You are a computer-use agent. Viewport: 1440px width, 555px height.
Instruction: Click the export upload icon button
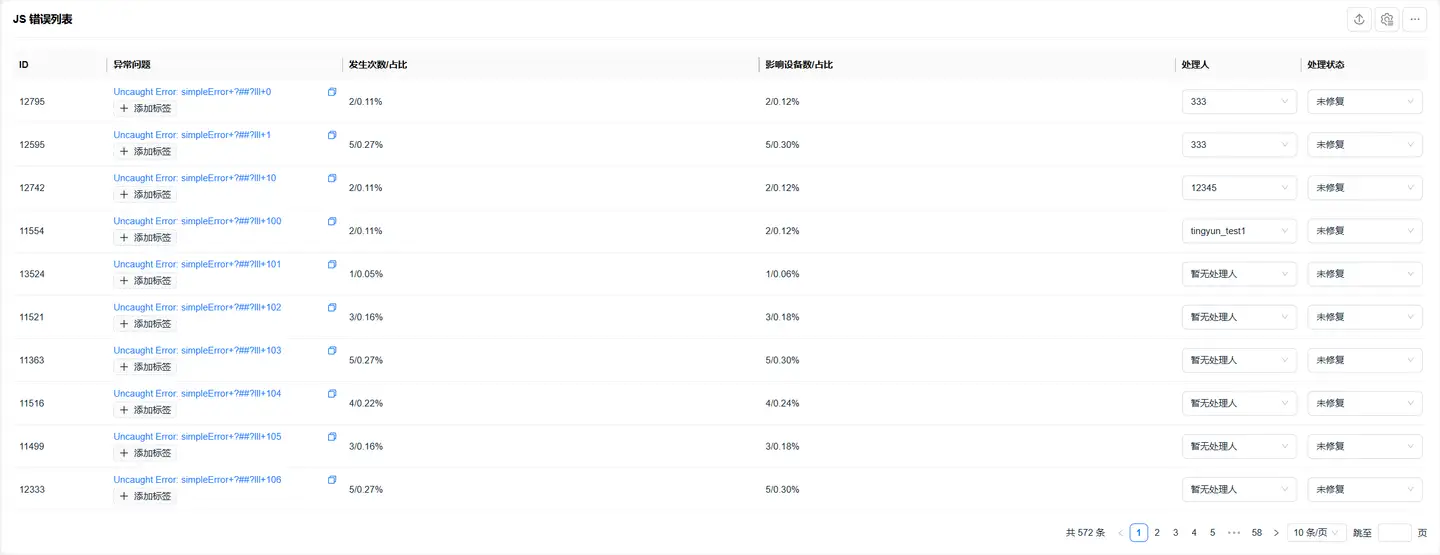coord(1359,19)
